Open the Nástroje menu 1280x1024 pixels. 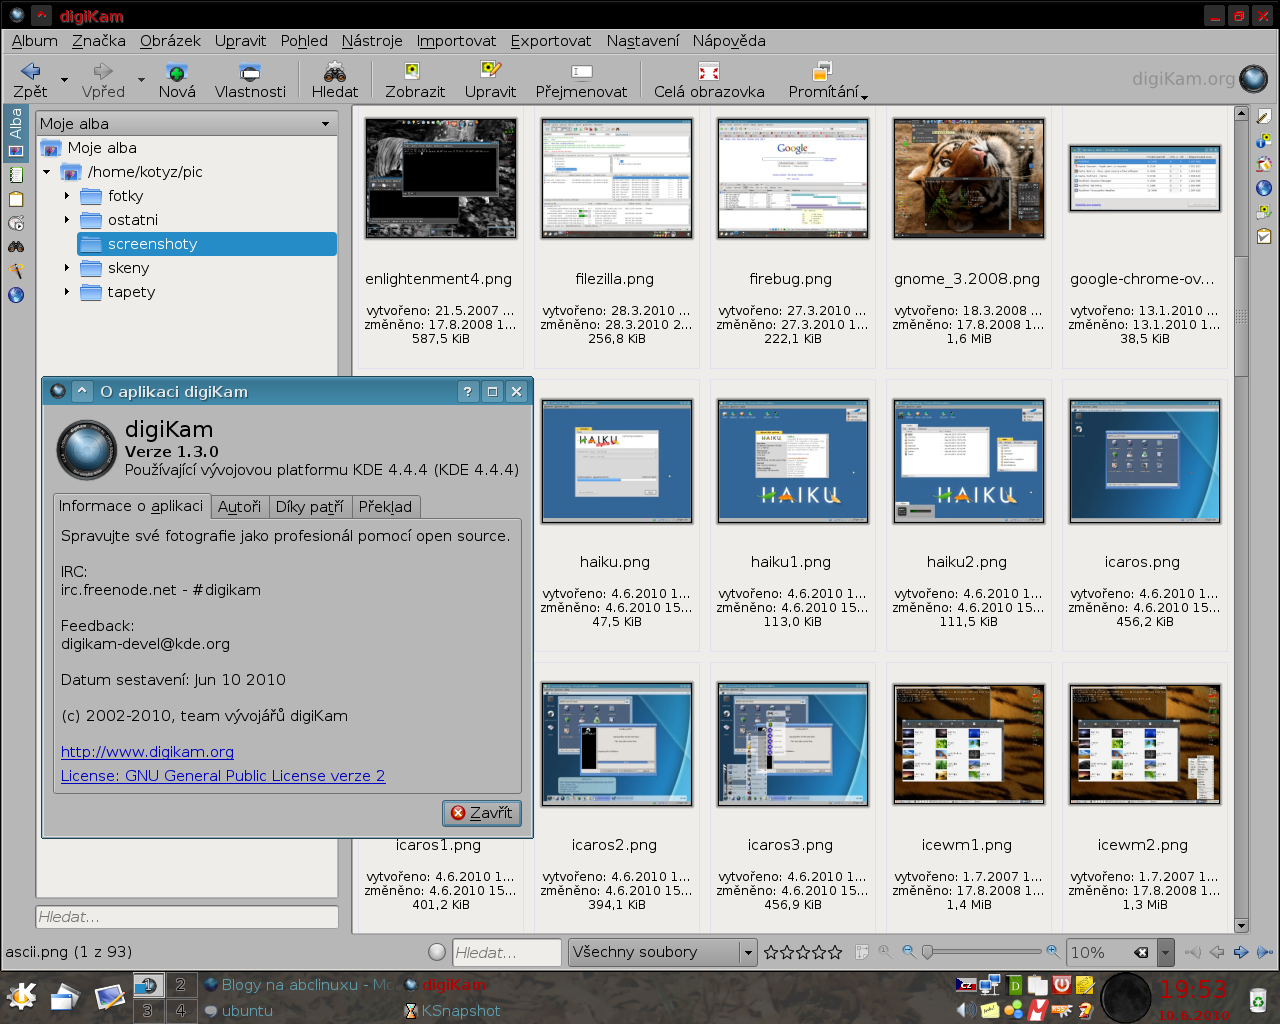pos(372,41)
